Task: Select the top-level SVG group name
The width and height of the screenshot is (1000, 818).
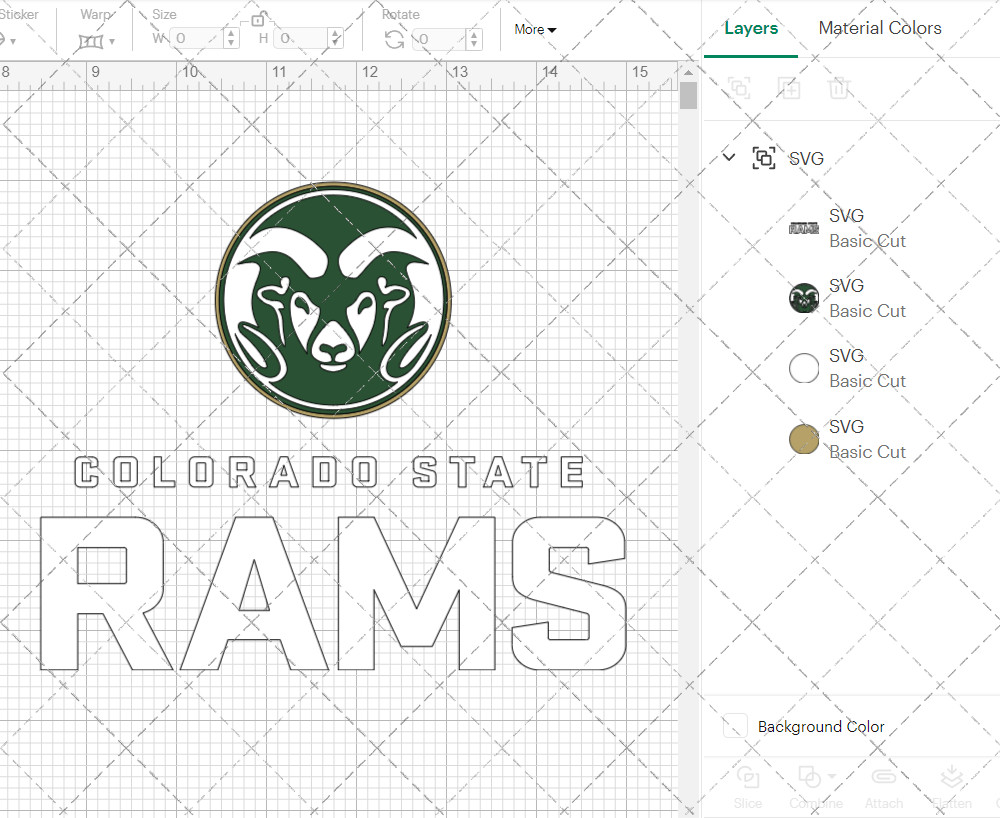Action: pos(806,159)
